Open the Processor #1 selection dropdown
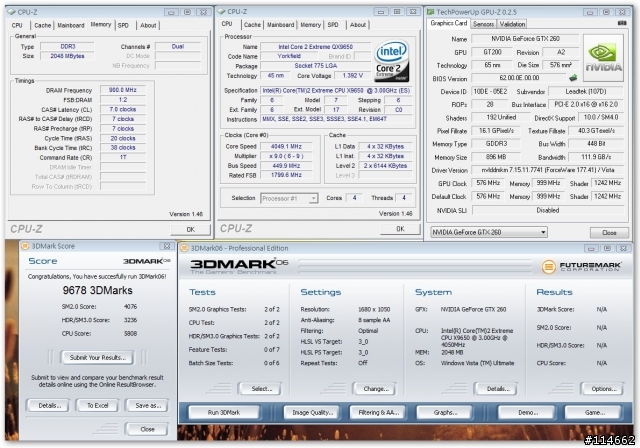 point(289,198)
